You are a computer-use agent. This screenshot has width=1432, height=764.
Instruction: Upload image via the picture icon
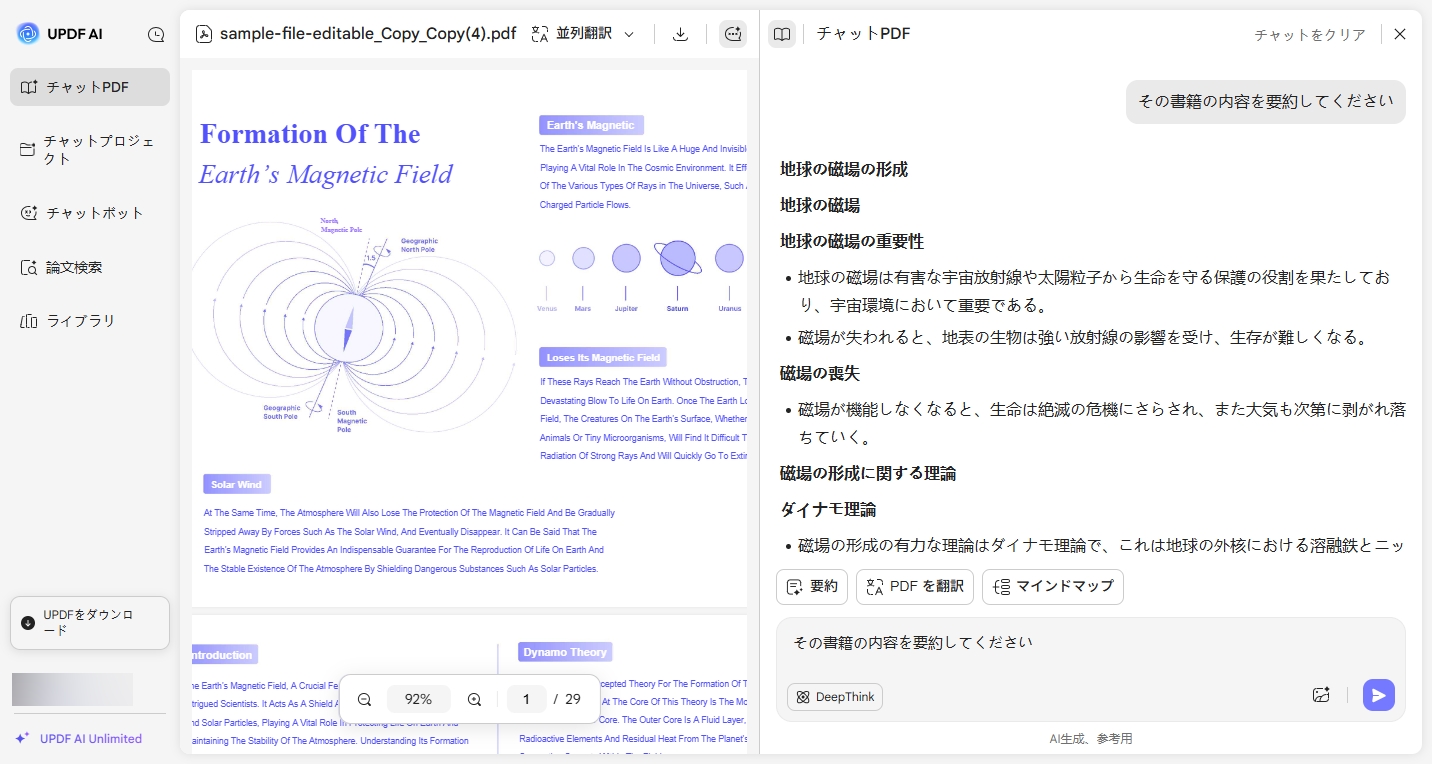click(1321, 695)
